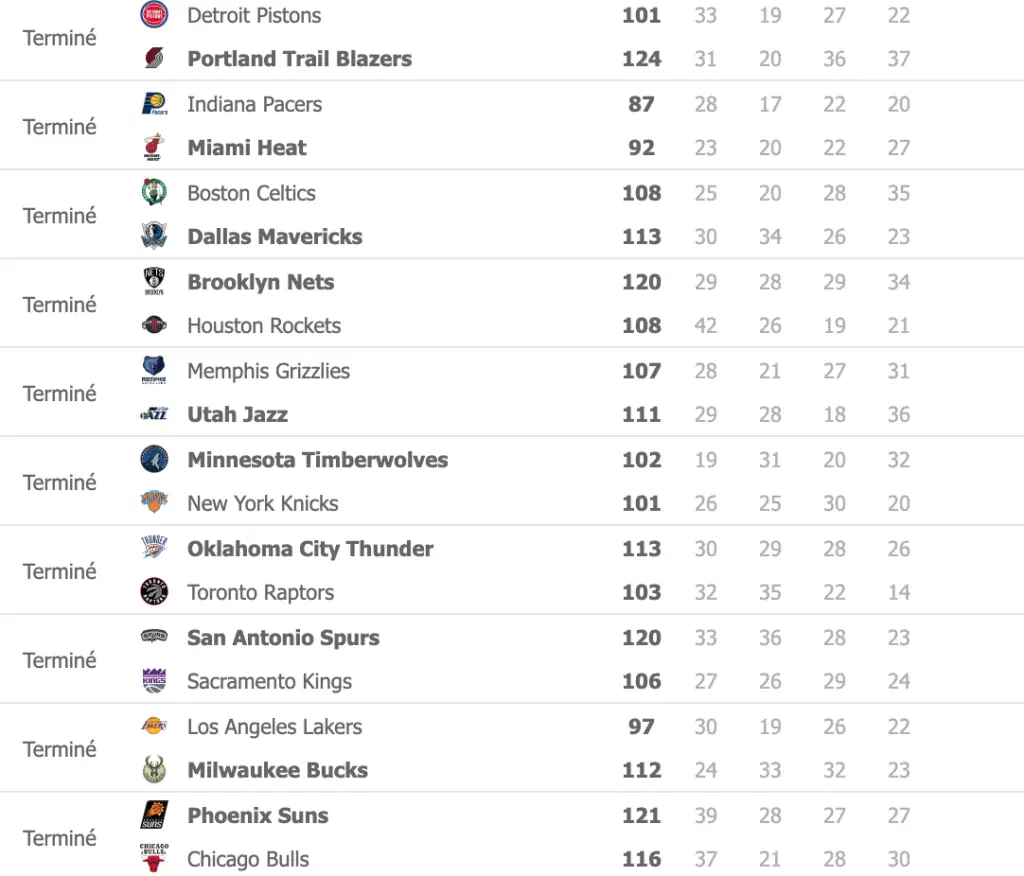The height and width of the screenshot is (876, 1024).
Task: Click the Detroit Pistons team logo
Action: (154, 15)
